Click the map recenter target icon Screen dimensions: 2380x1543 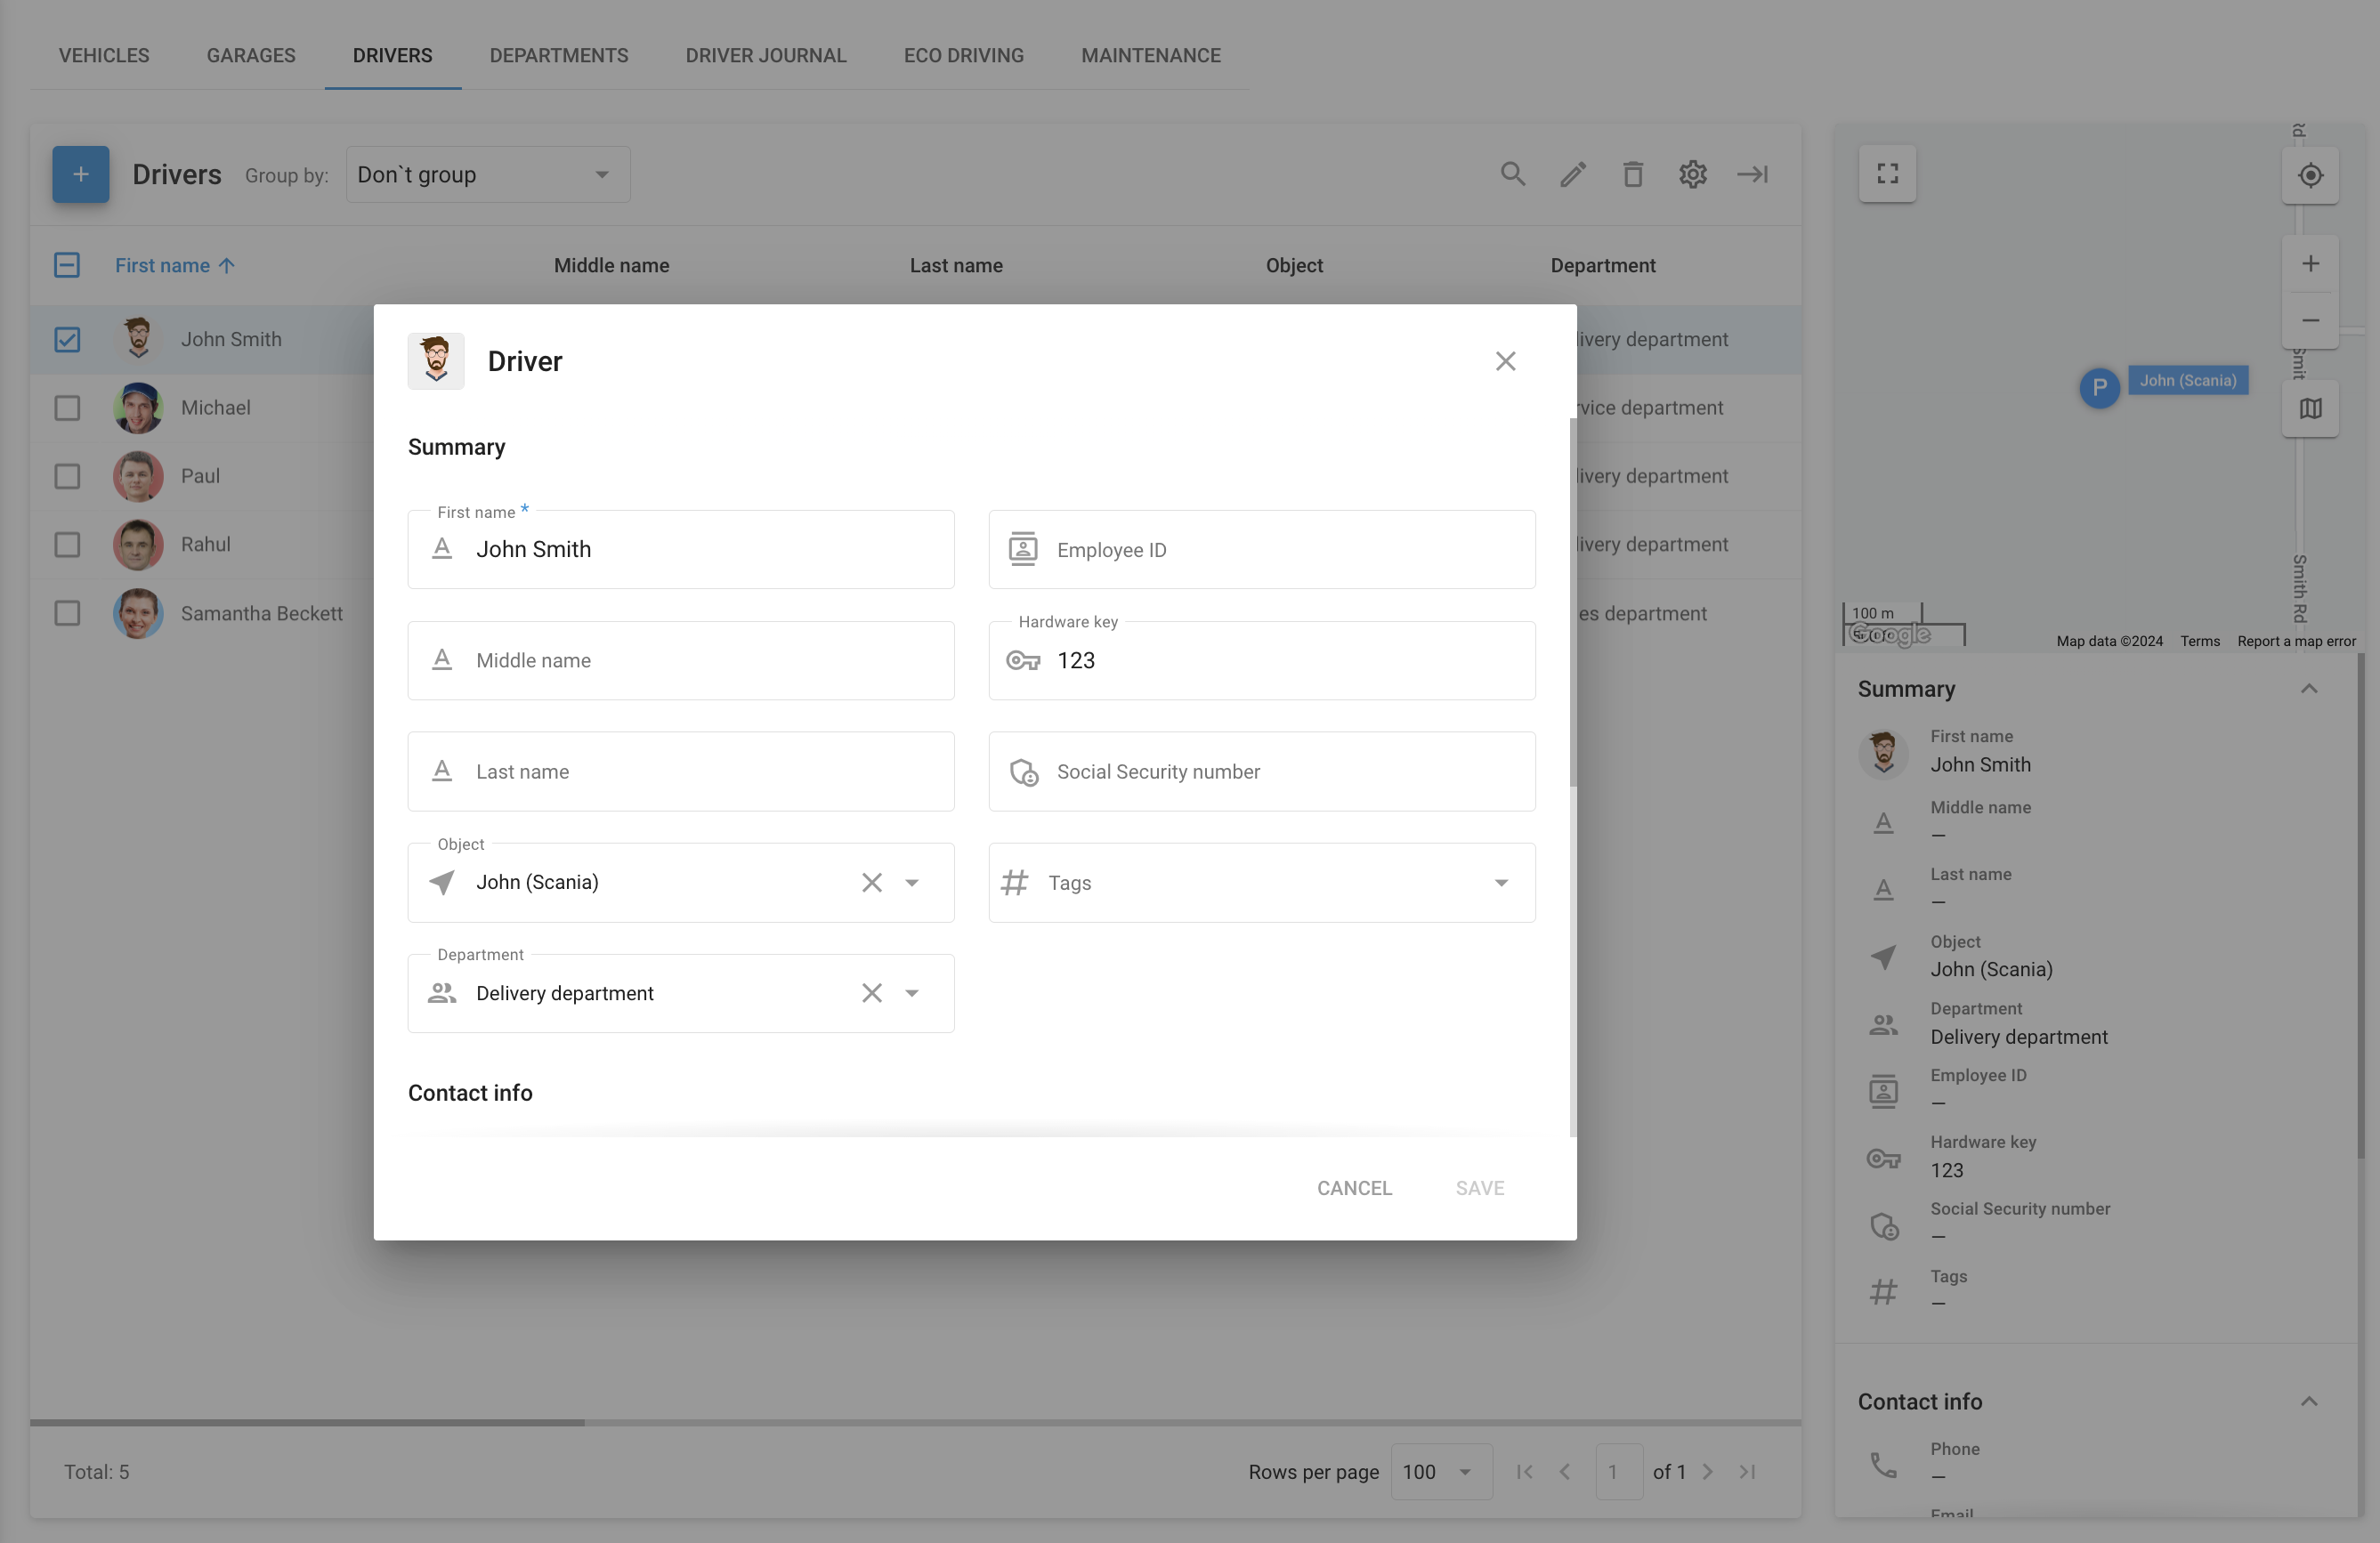click(2310, 175)
